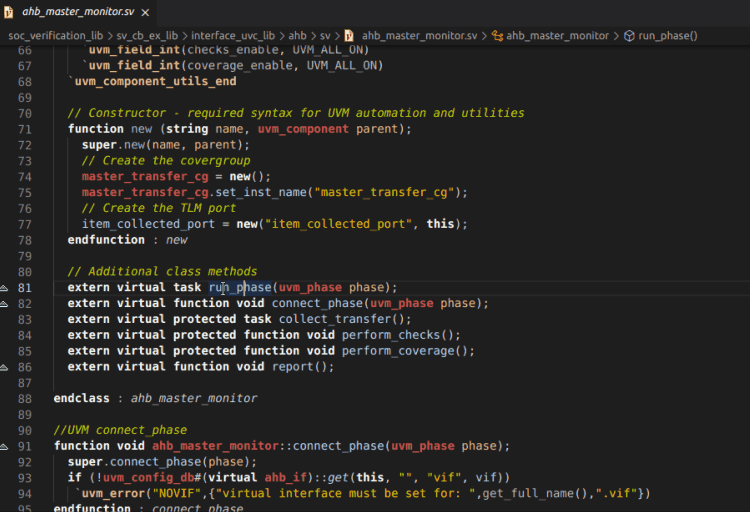Viewport: 750px width, 512px height.
Task: Click the file icon on the ahb_master_monitor.sv tab
Action: coord(9,12)
